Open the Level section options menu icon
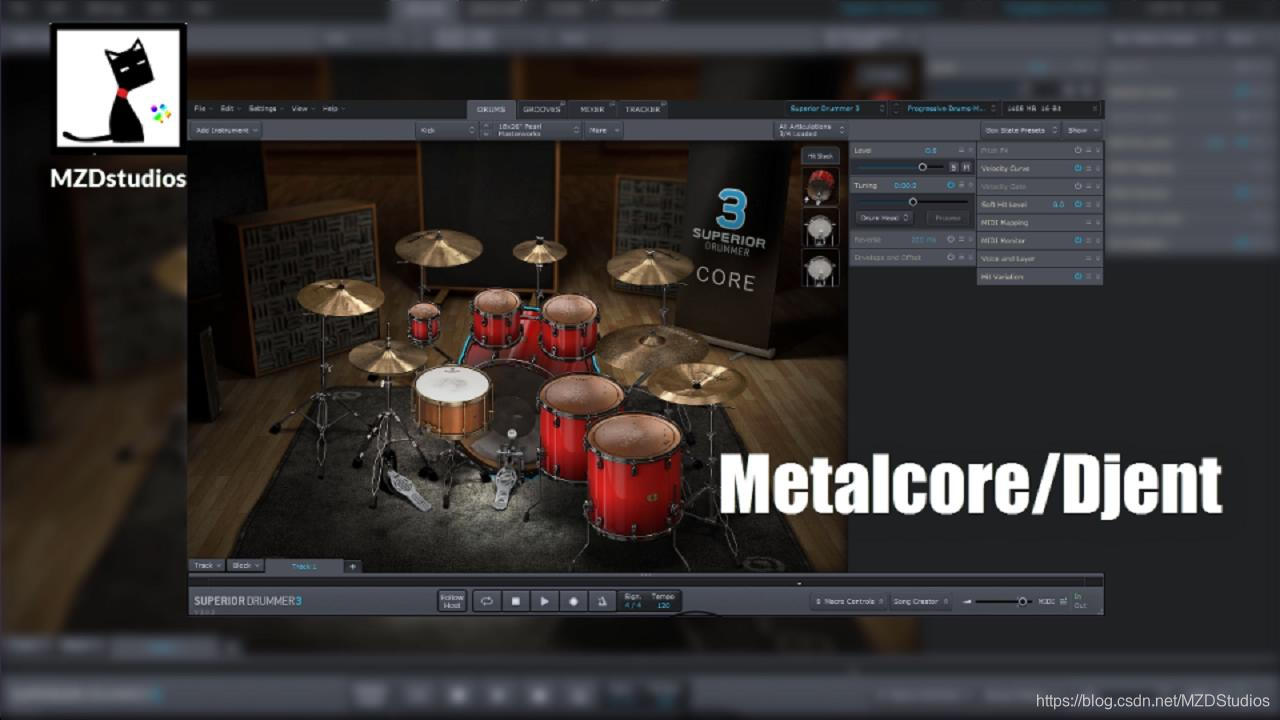Viewport: 1280px width, 720px height. coord(961,150)
